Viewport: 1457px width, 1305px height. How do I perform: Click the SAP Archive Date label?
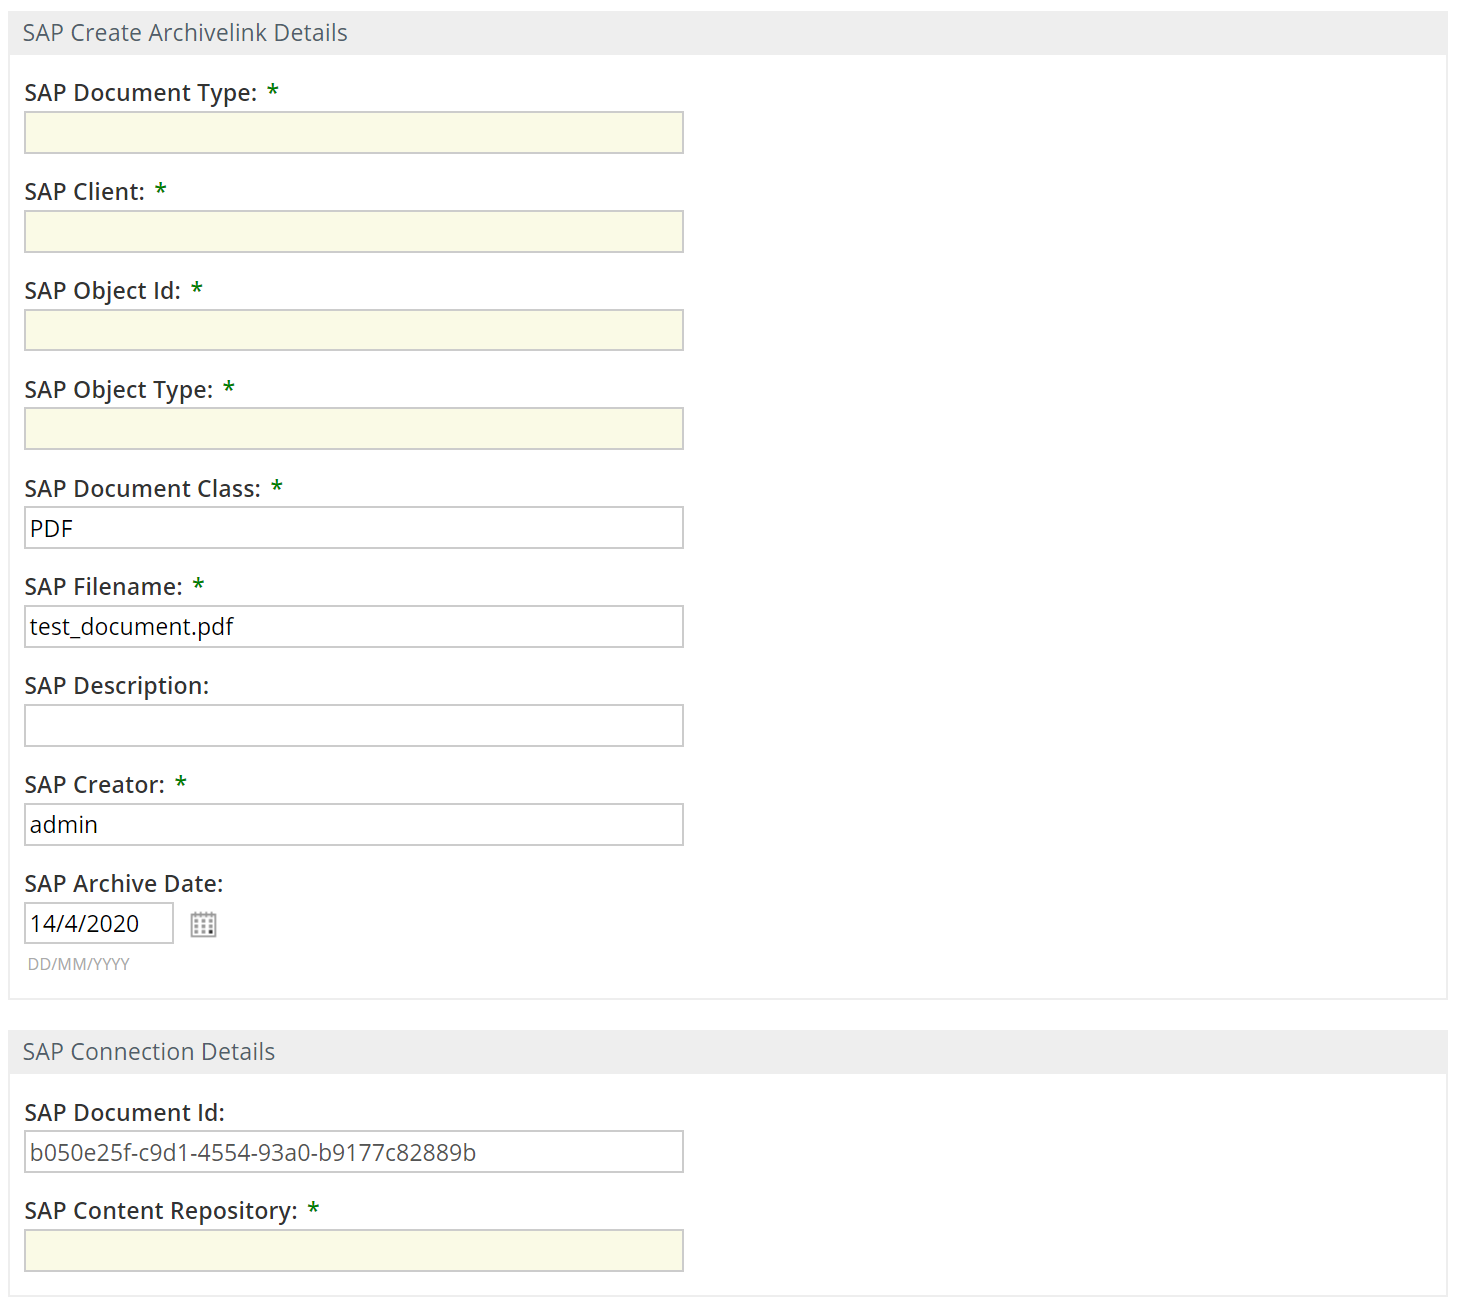tap(122, 883)
